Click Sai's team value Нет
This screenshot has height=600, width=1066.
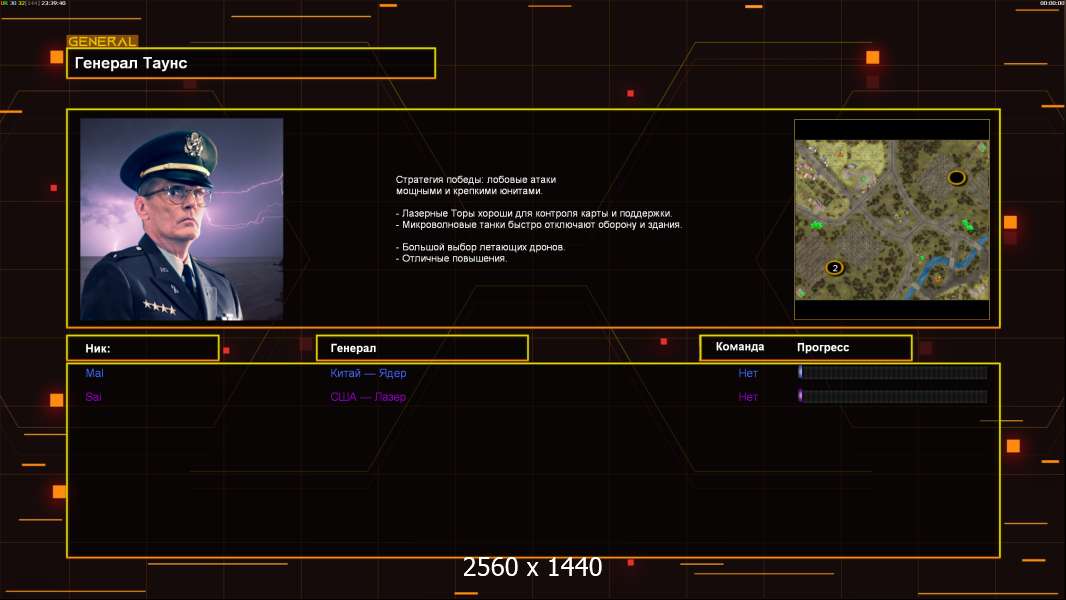(x=748, y=397)
